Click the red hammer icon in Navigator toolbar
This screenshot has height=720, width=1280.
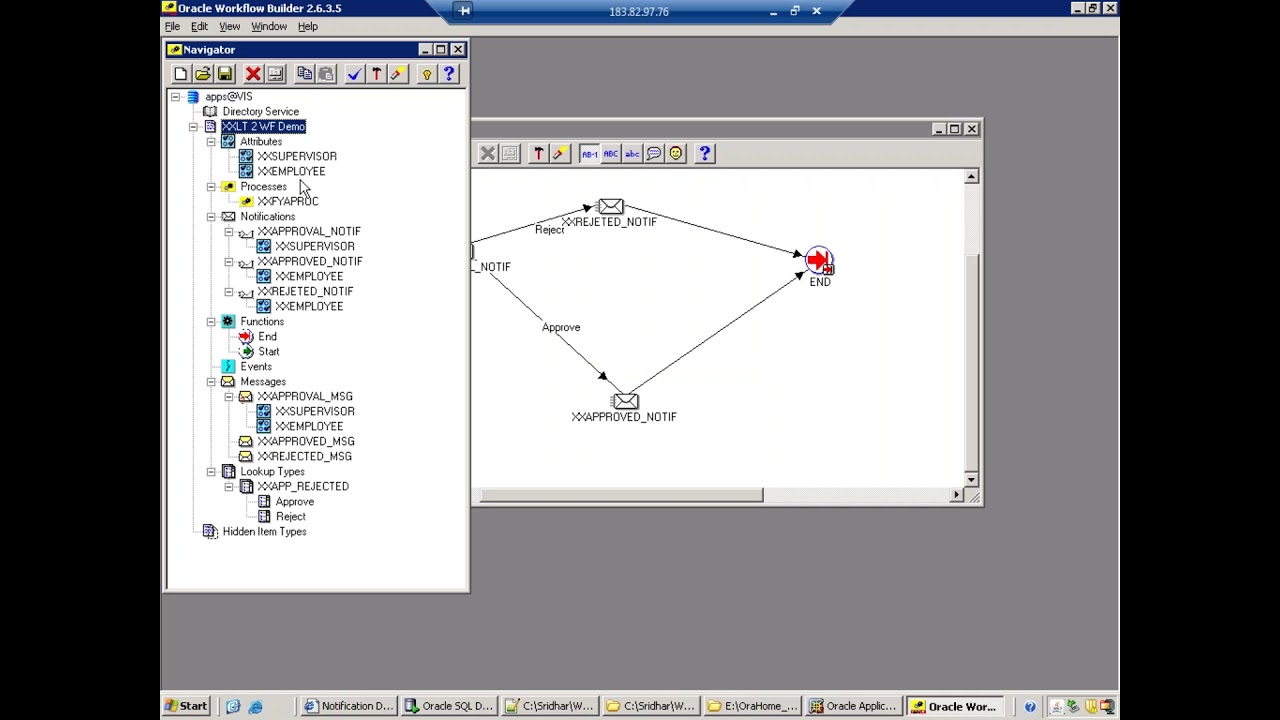376,74
